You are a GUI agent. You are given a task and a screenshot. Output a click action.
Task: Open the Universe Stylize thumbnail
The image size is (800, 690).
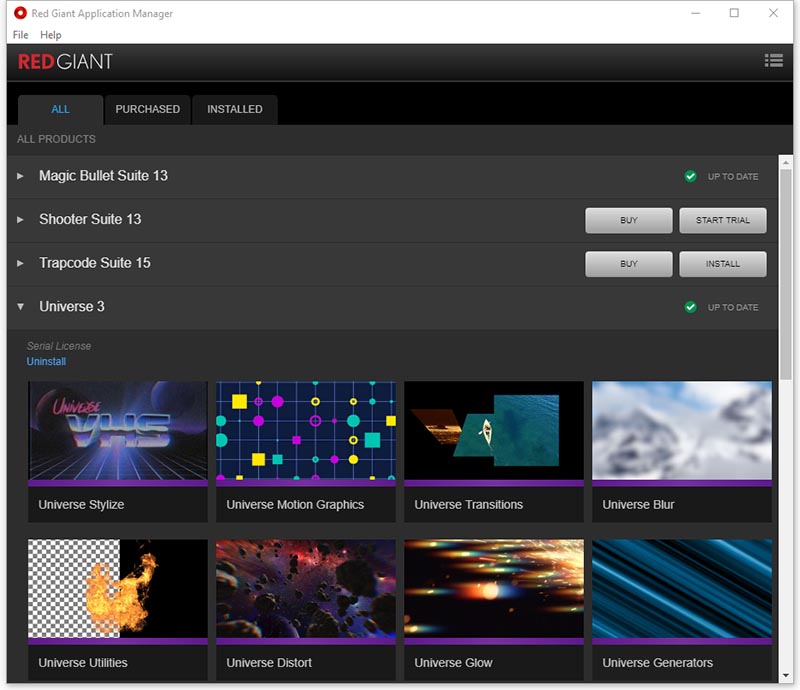click(118, 431)
